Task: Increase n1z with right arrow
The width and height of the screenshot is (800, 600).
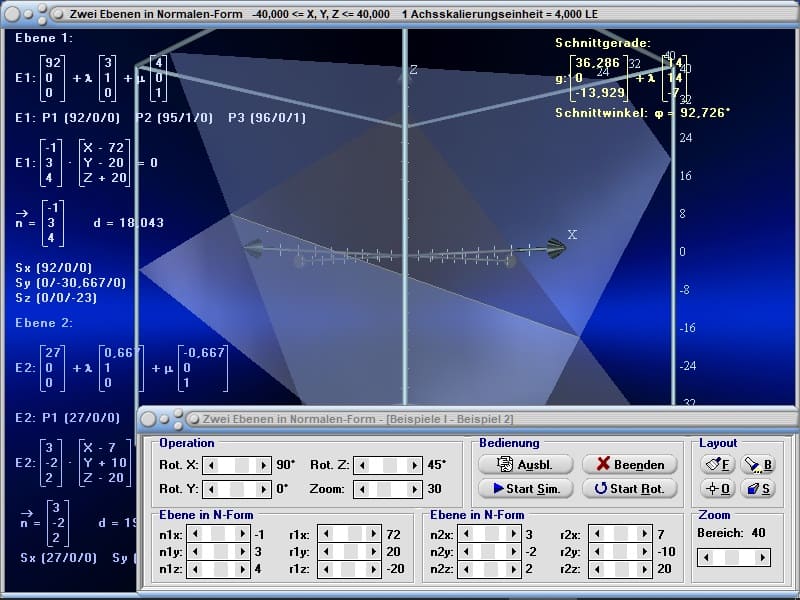Action: 243,568
